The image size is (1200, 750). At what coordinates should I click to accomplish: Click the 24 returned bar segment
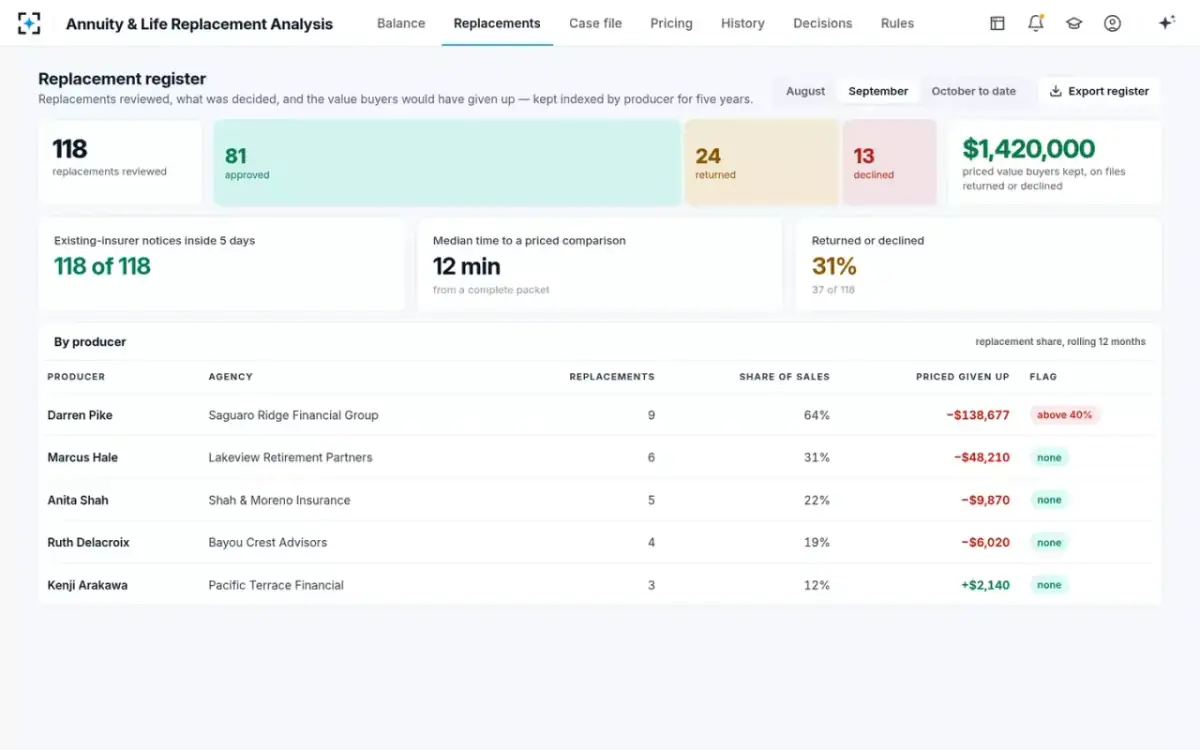[762, 163]
